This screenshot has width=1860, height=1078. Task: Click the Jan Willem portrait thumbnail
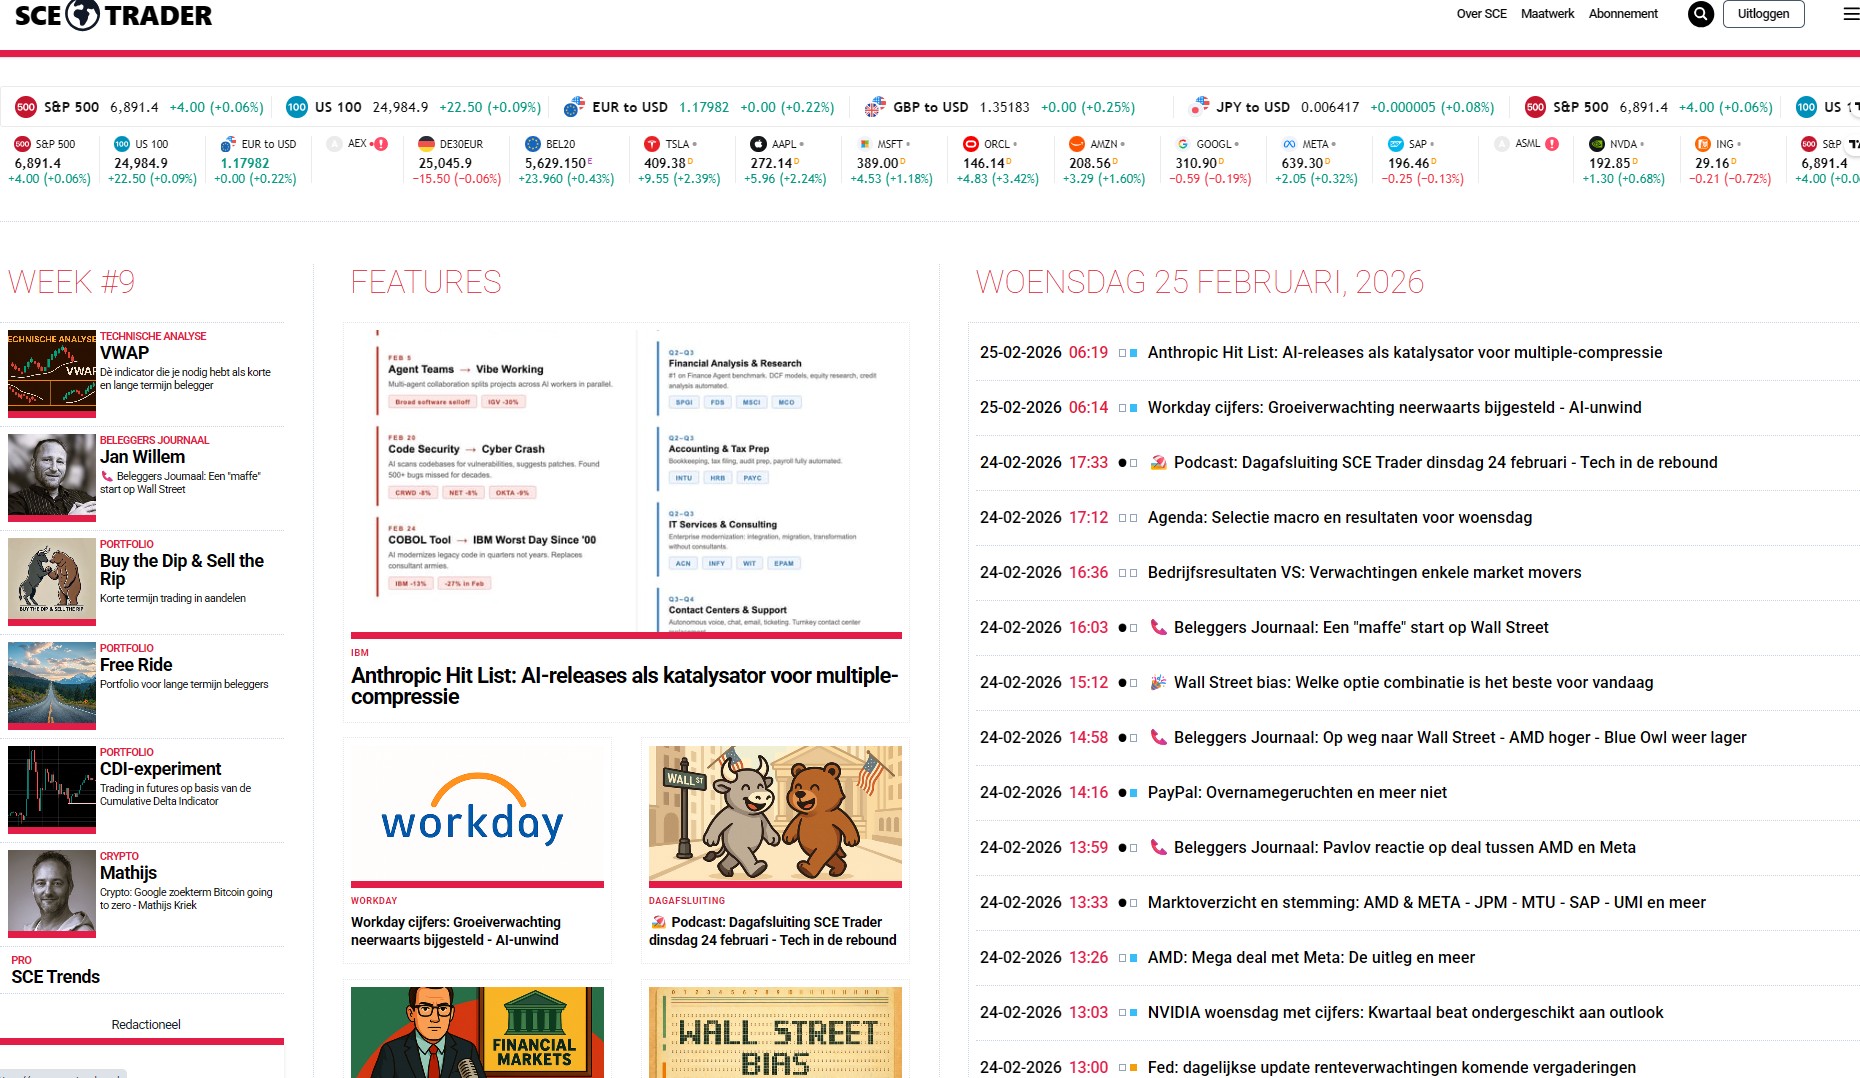point(52,476)
